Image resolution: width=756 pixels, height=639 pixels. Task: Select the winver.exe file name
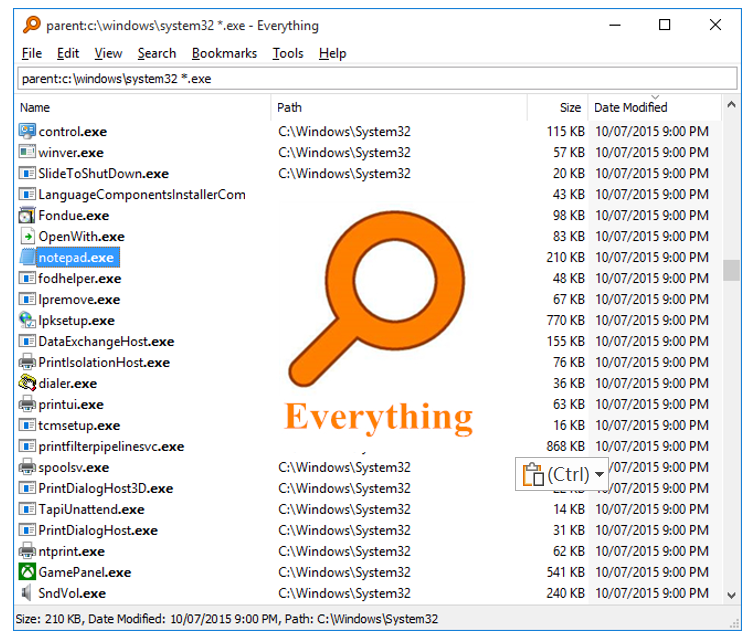point(71,153)
